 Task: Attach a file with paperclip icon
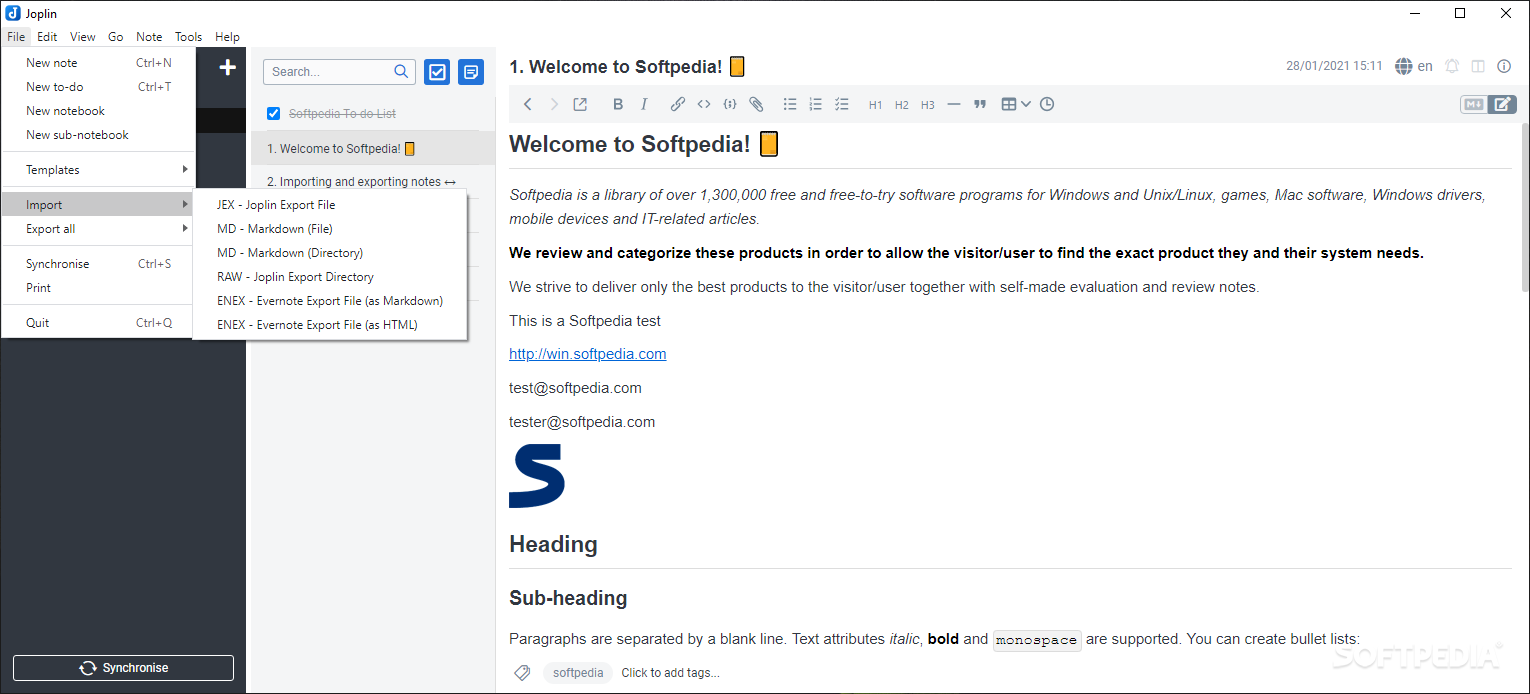tap(756, 104)
